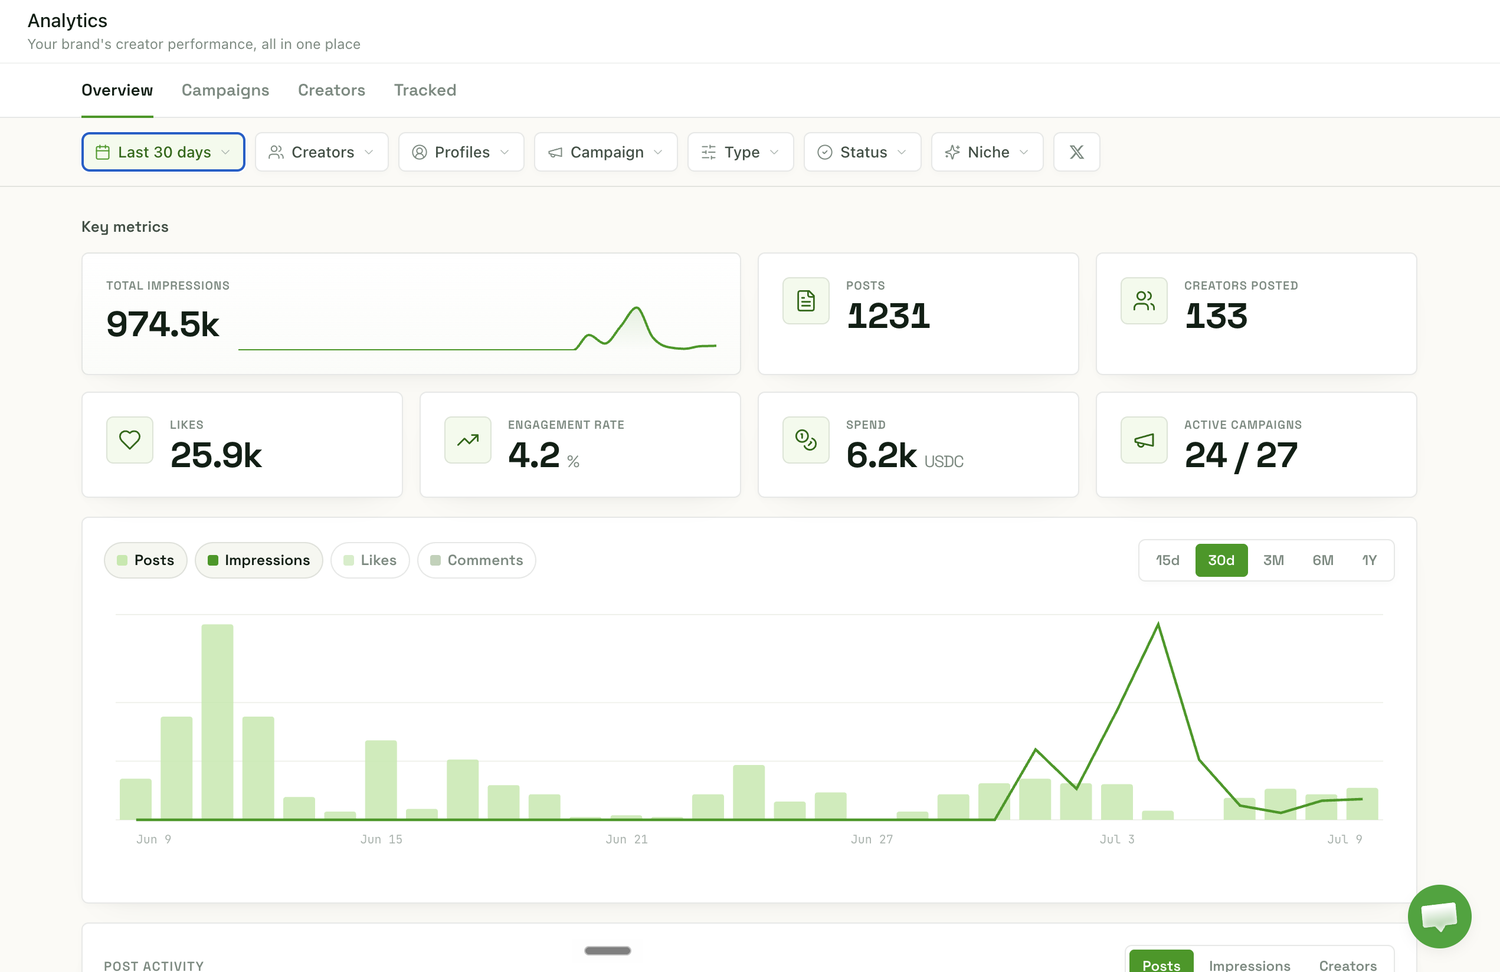Click the Posts document icon
Screen dimensions: 1500x972
click(806, 301)
